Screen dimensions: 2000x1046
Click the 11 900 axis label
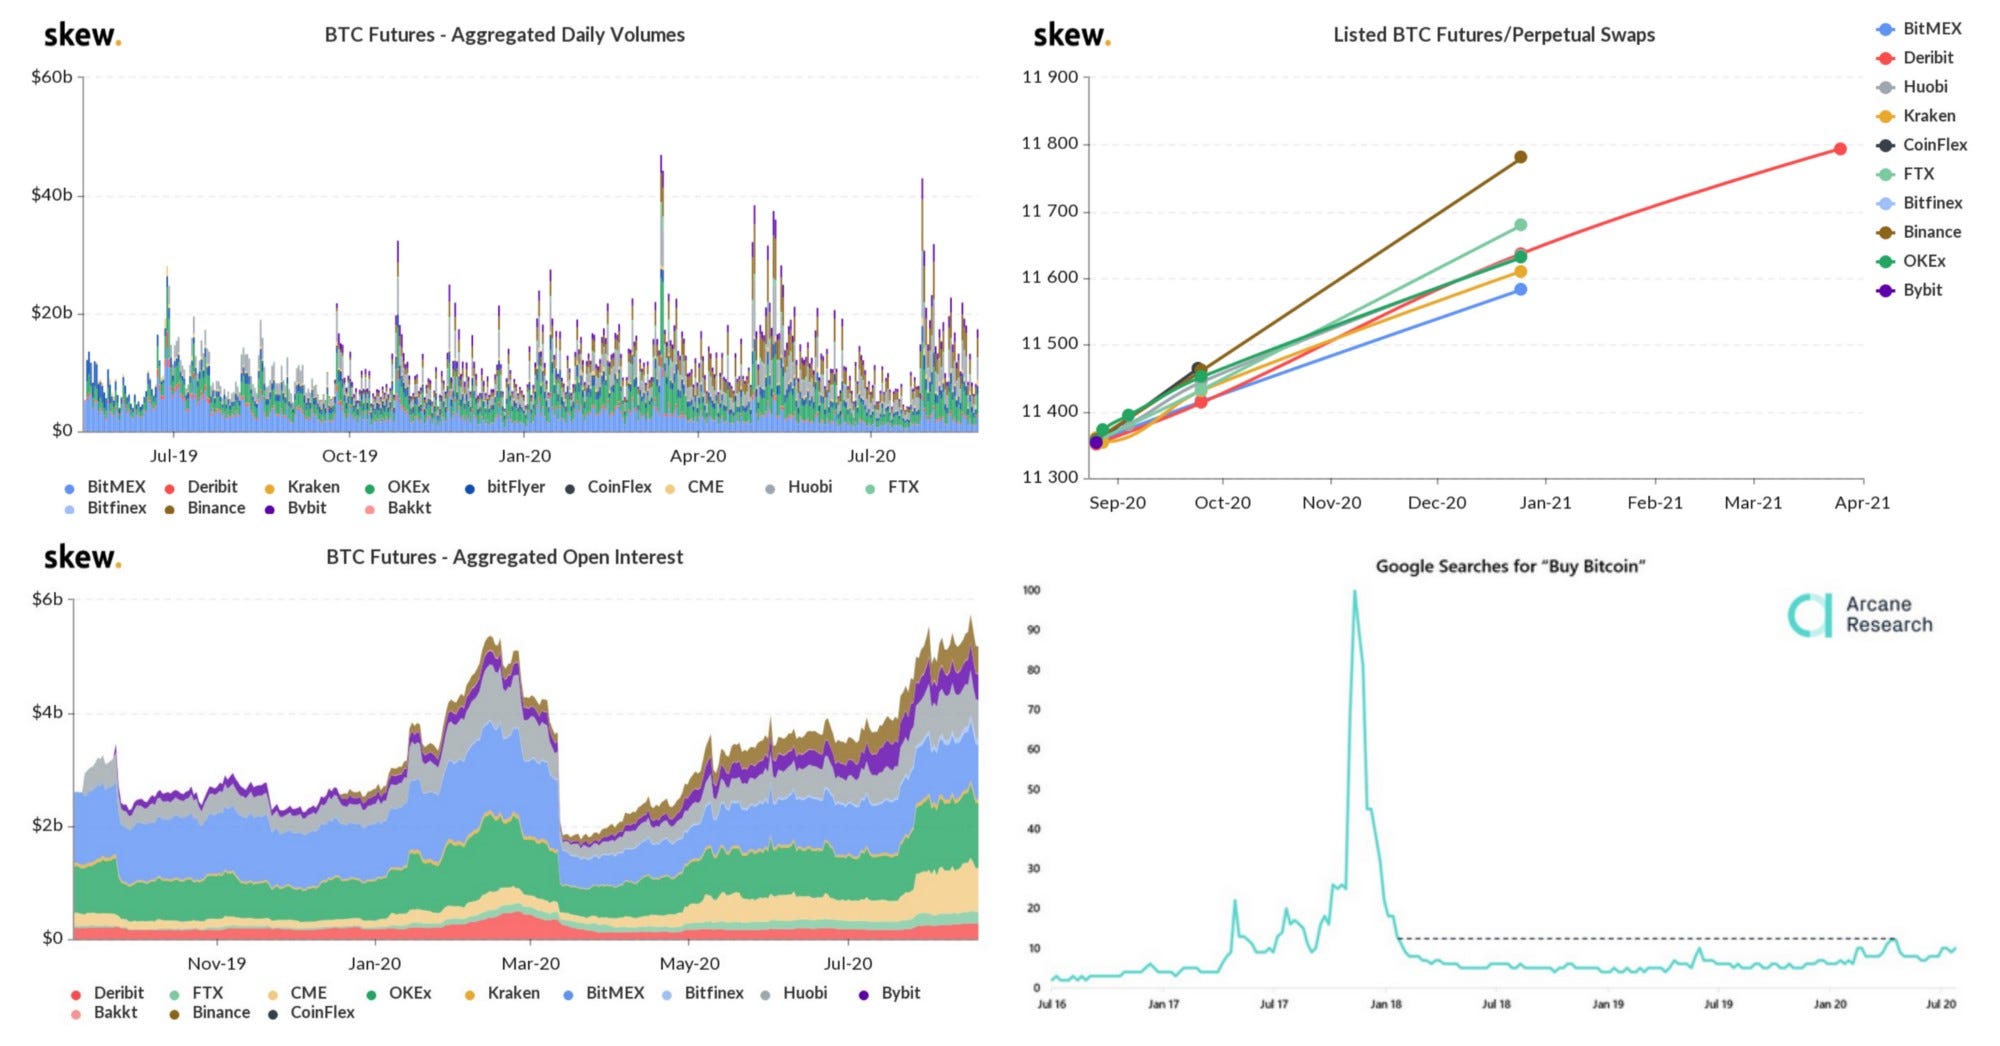1050,77
